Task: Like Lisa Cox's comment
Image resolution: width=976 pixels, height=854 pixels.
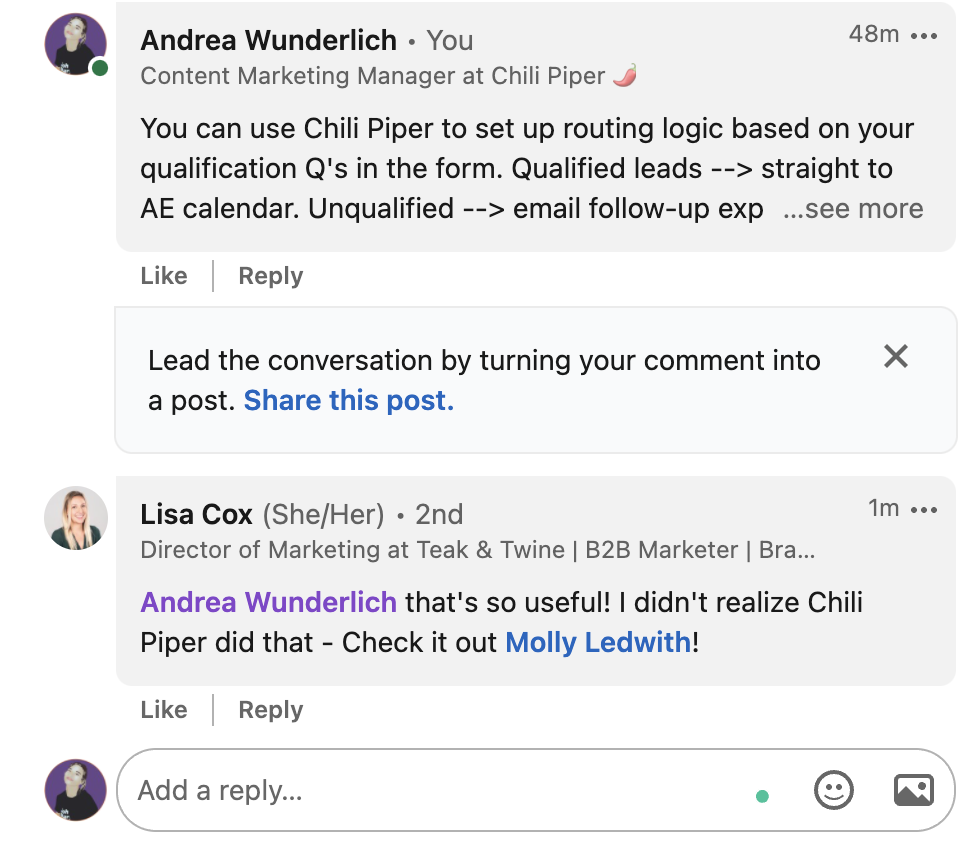Action: pos(164,710)
